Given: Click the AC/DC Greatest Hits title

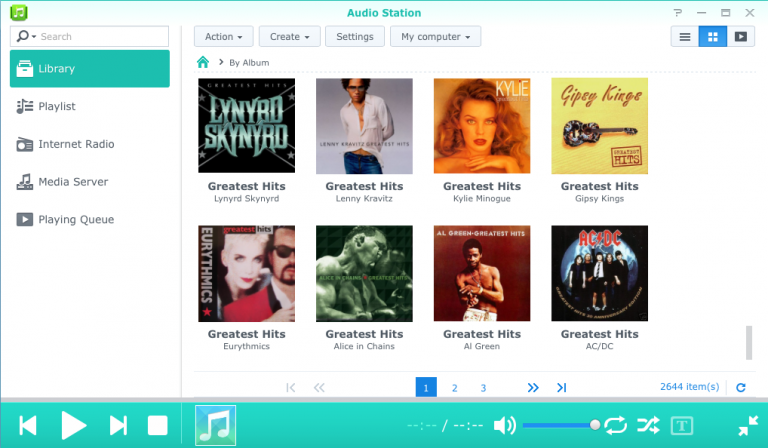Looking at the screenshot, I should (600, 334).
